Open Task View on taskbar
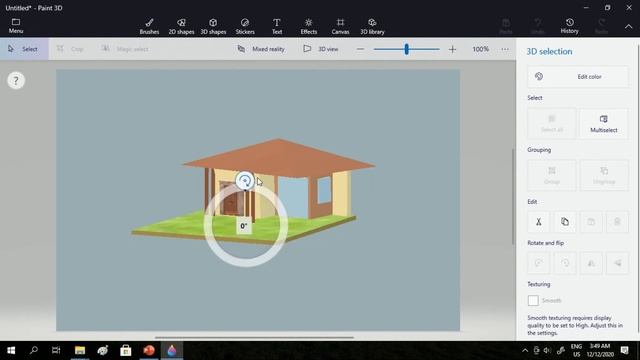This screenshot has width=640, height=360. 56,350
